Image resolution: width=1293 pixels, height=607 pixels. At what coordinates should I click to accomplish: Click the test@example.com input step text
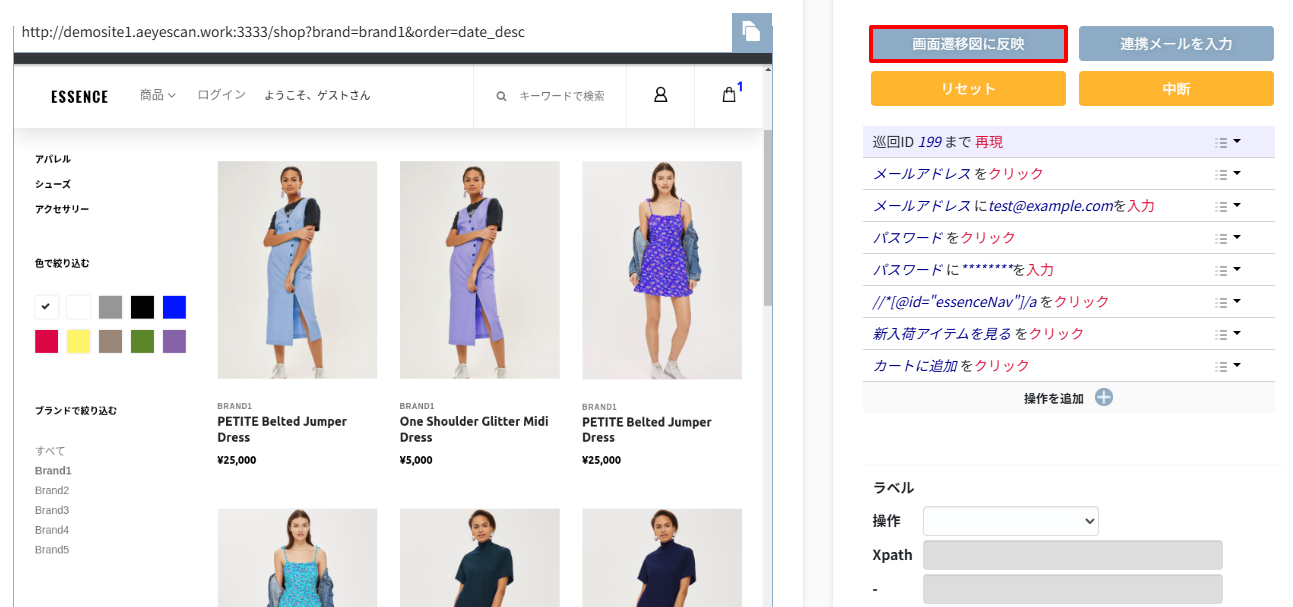click(1013, 206)
